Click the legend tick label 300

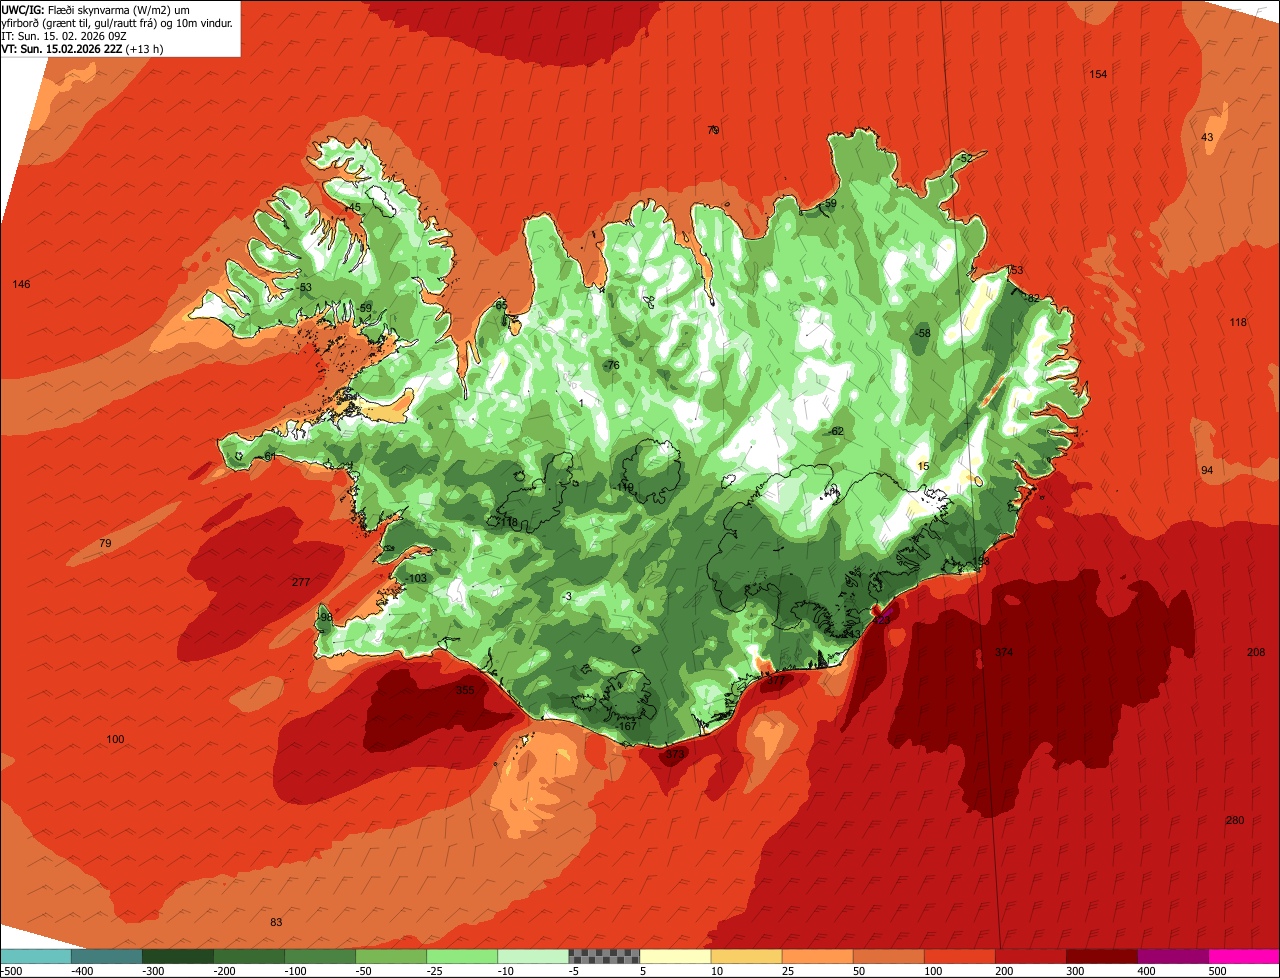tap(1075, 970)
